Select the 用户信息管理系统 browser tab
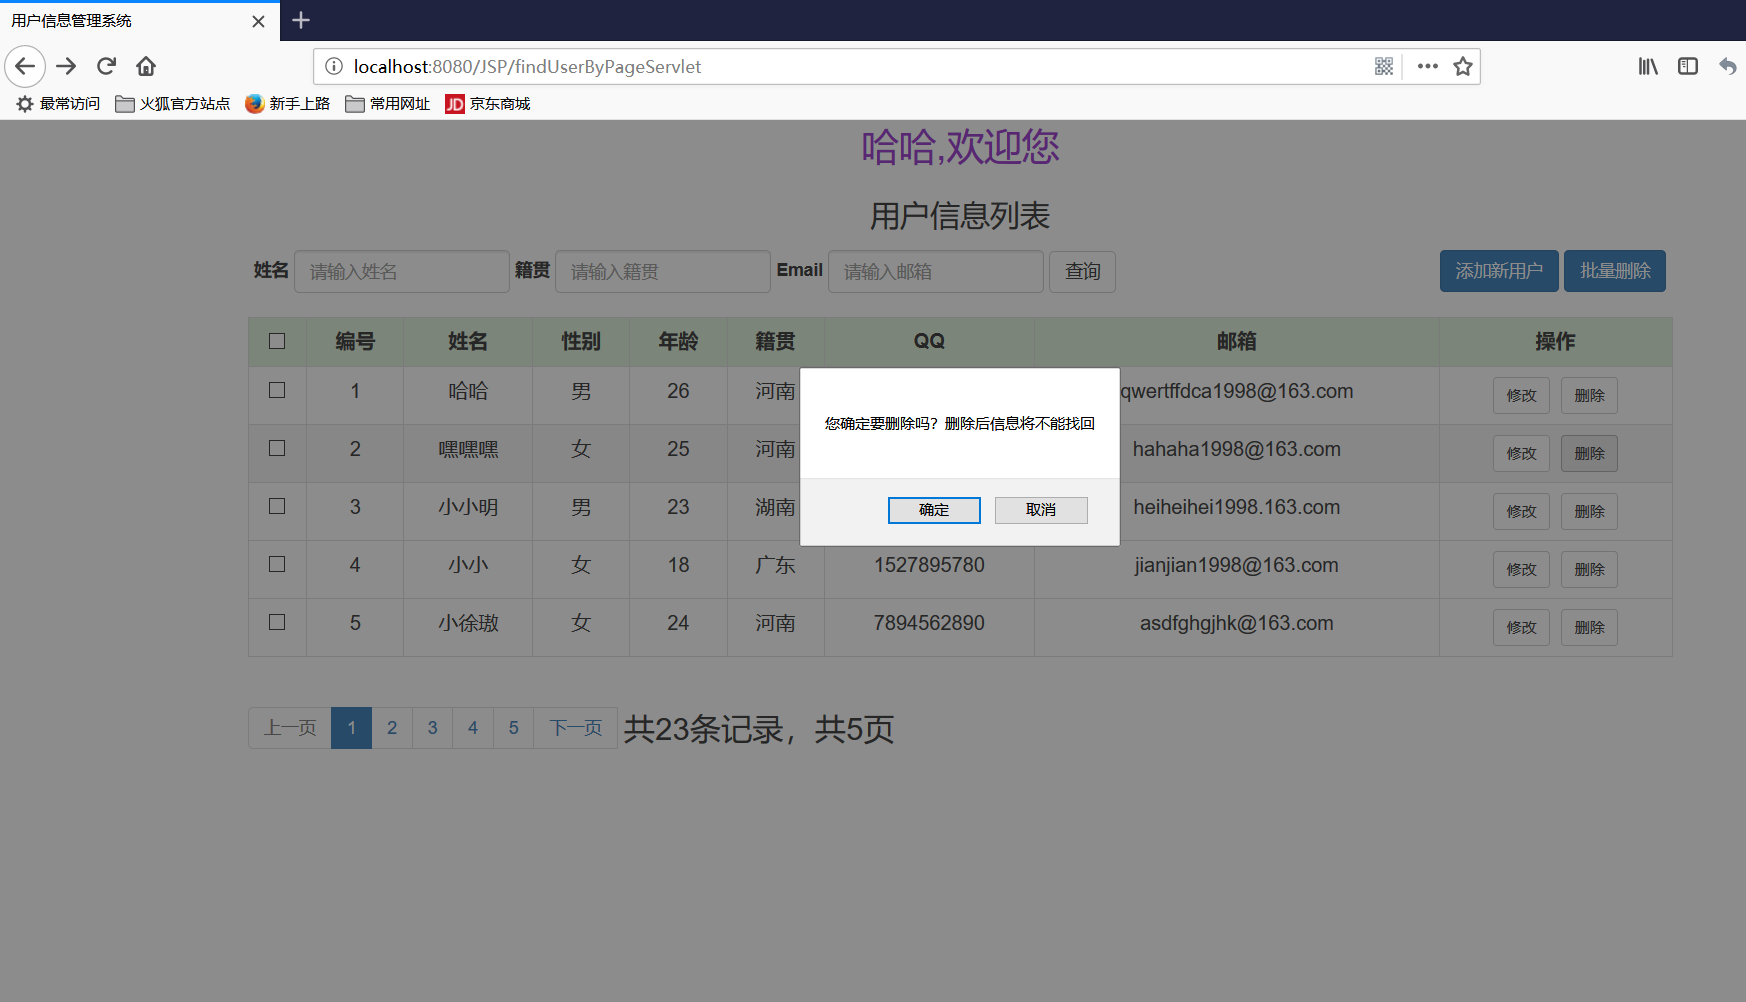This screenshot has width=1746, height=1002. 120,20
